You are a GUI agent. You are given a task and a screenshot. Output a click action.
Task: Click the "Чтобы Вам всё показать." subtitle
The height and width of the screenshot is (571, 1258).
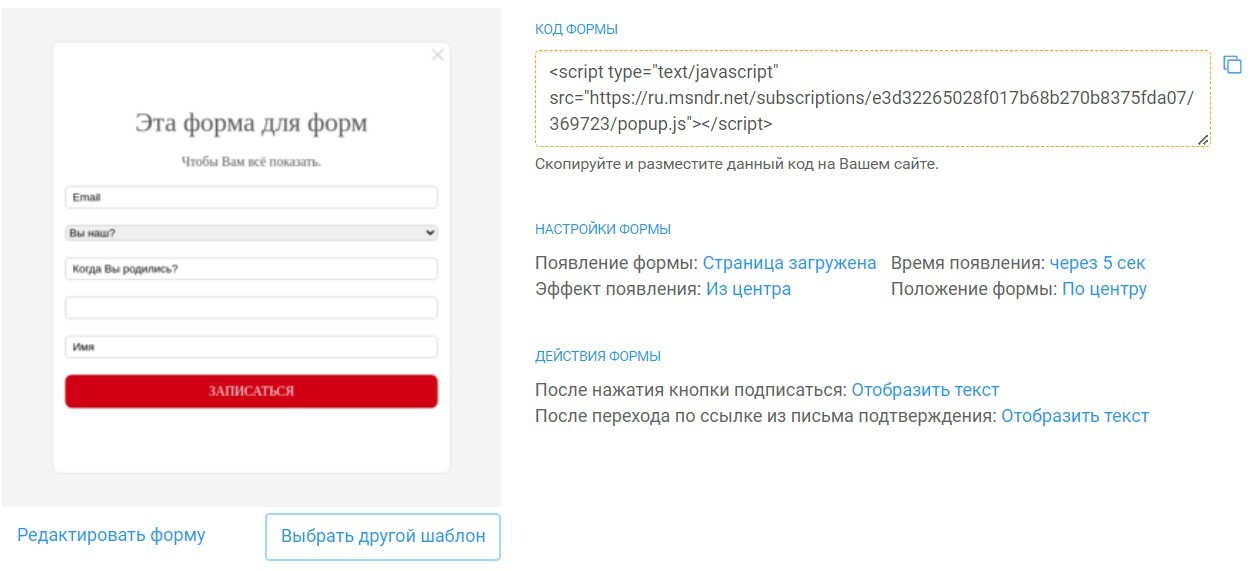(251, 161)
